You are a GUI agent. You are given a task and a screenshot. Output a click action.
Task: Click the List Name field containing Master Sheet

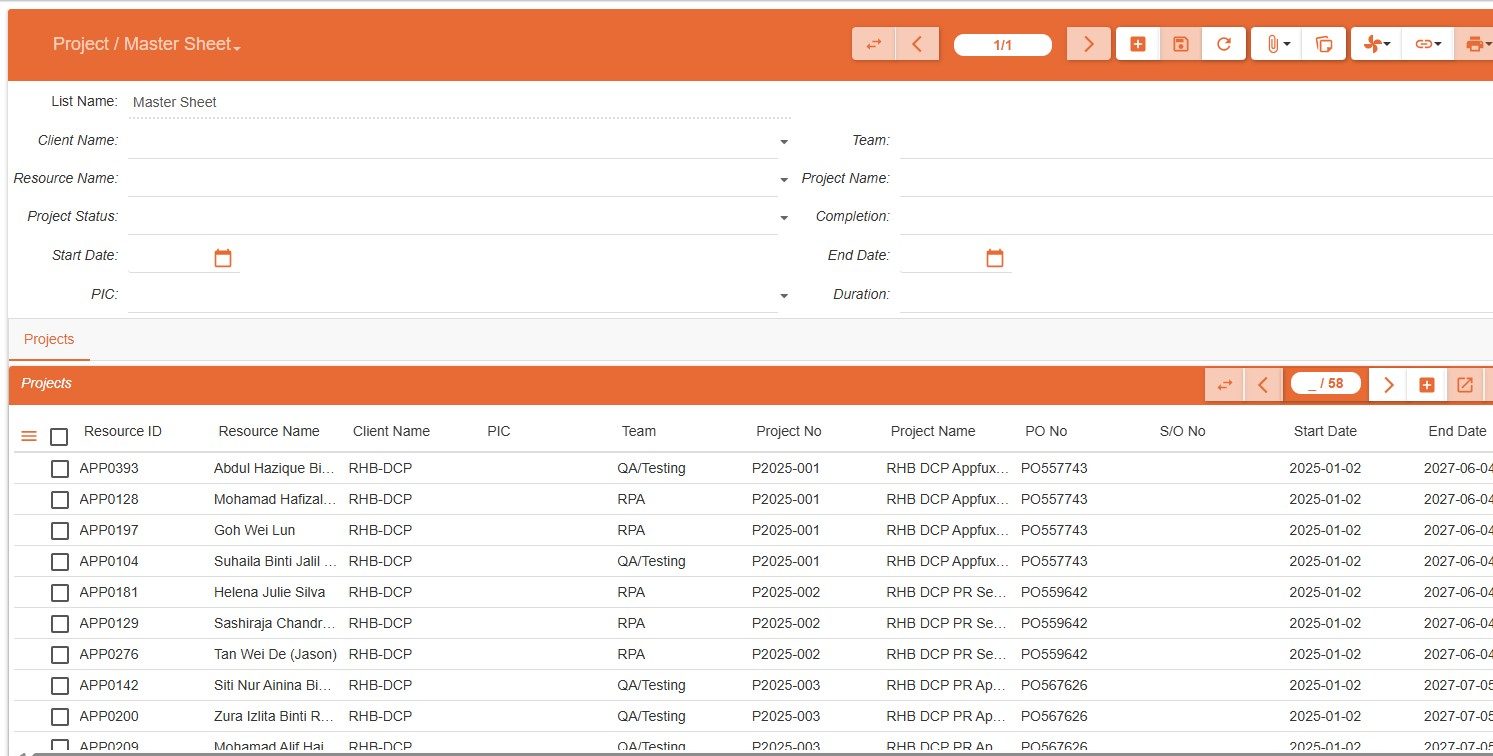point(460,102)
